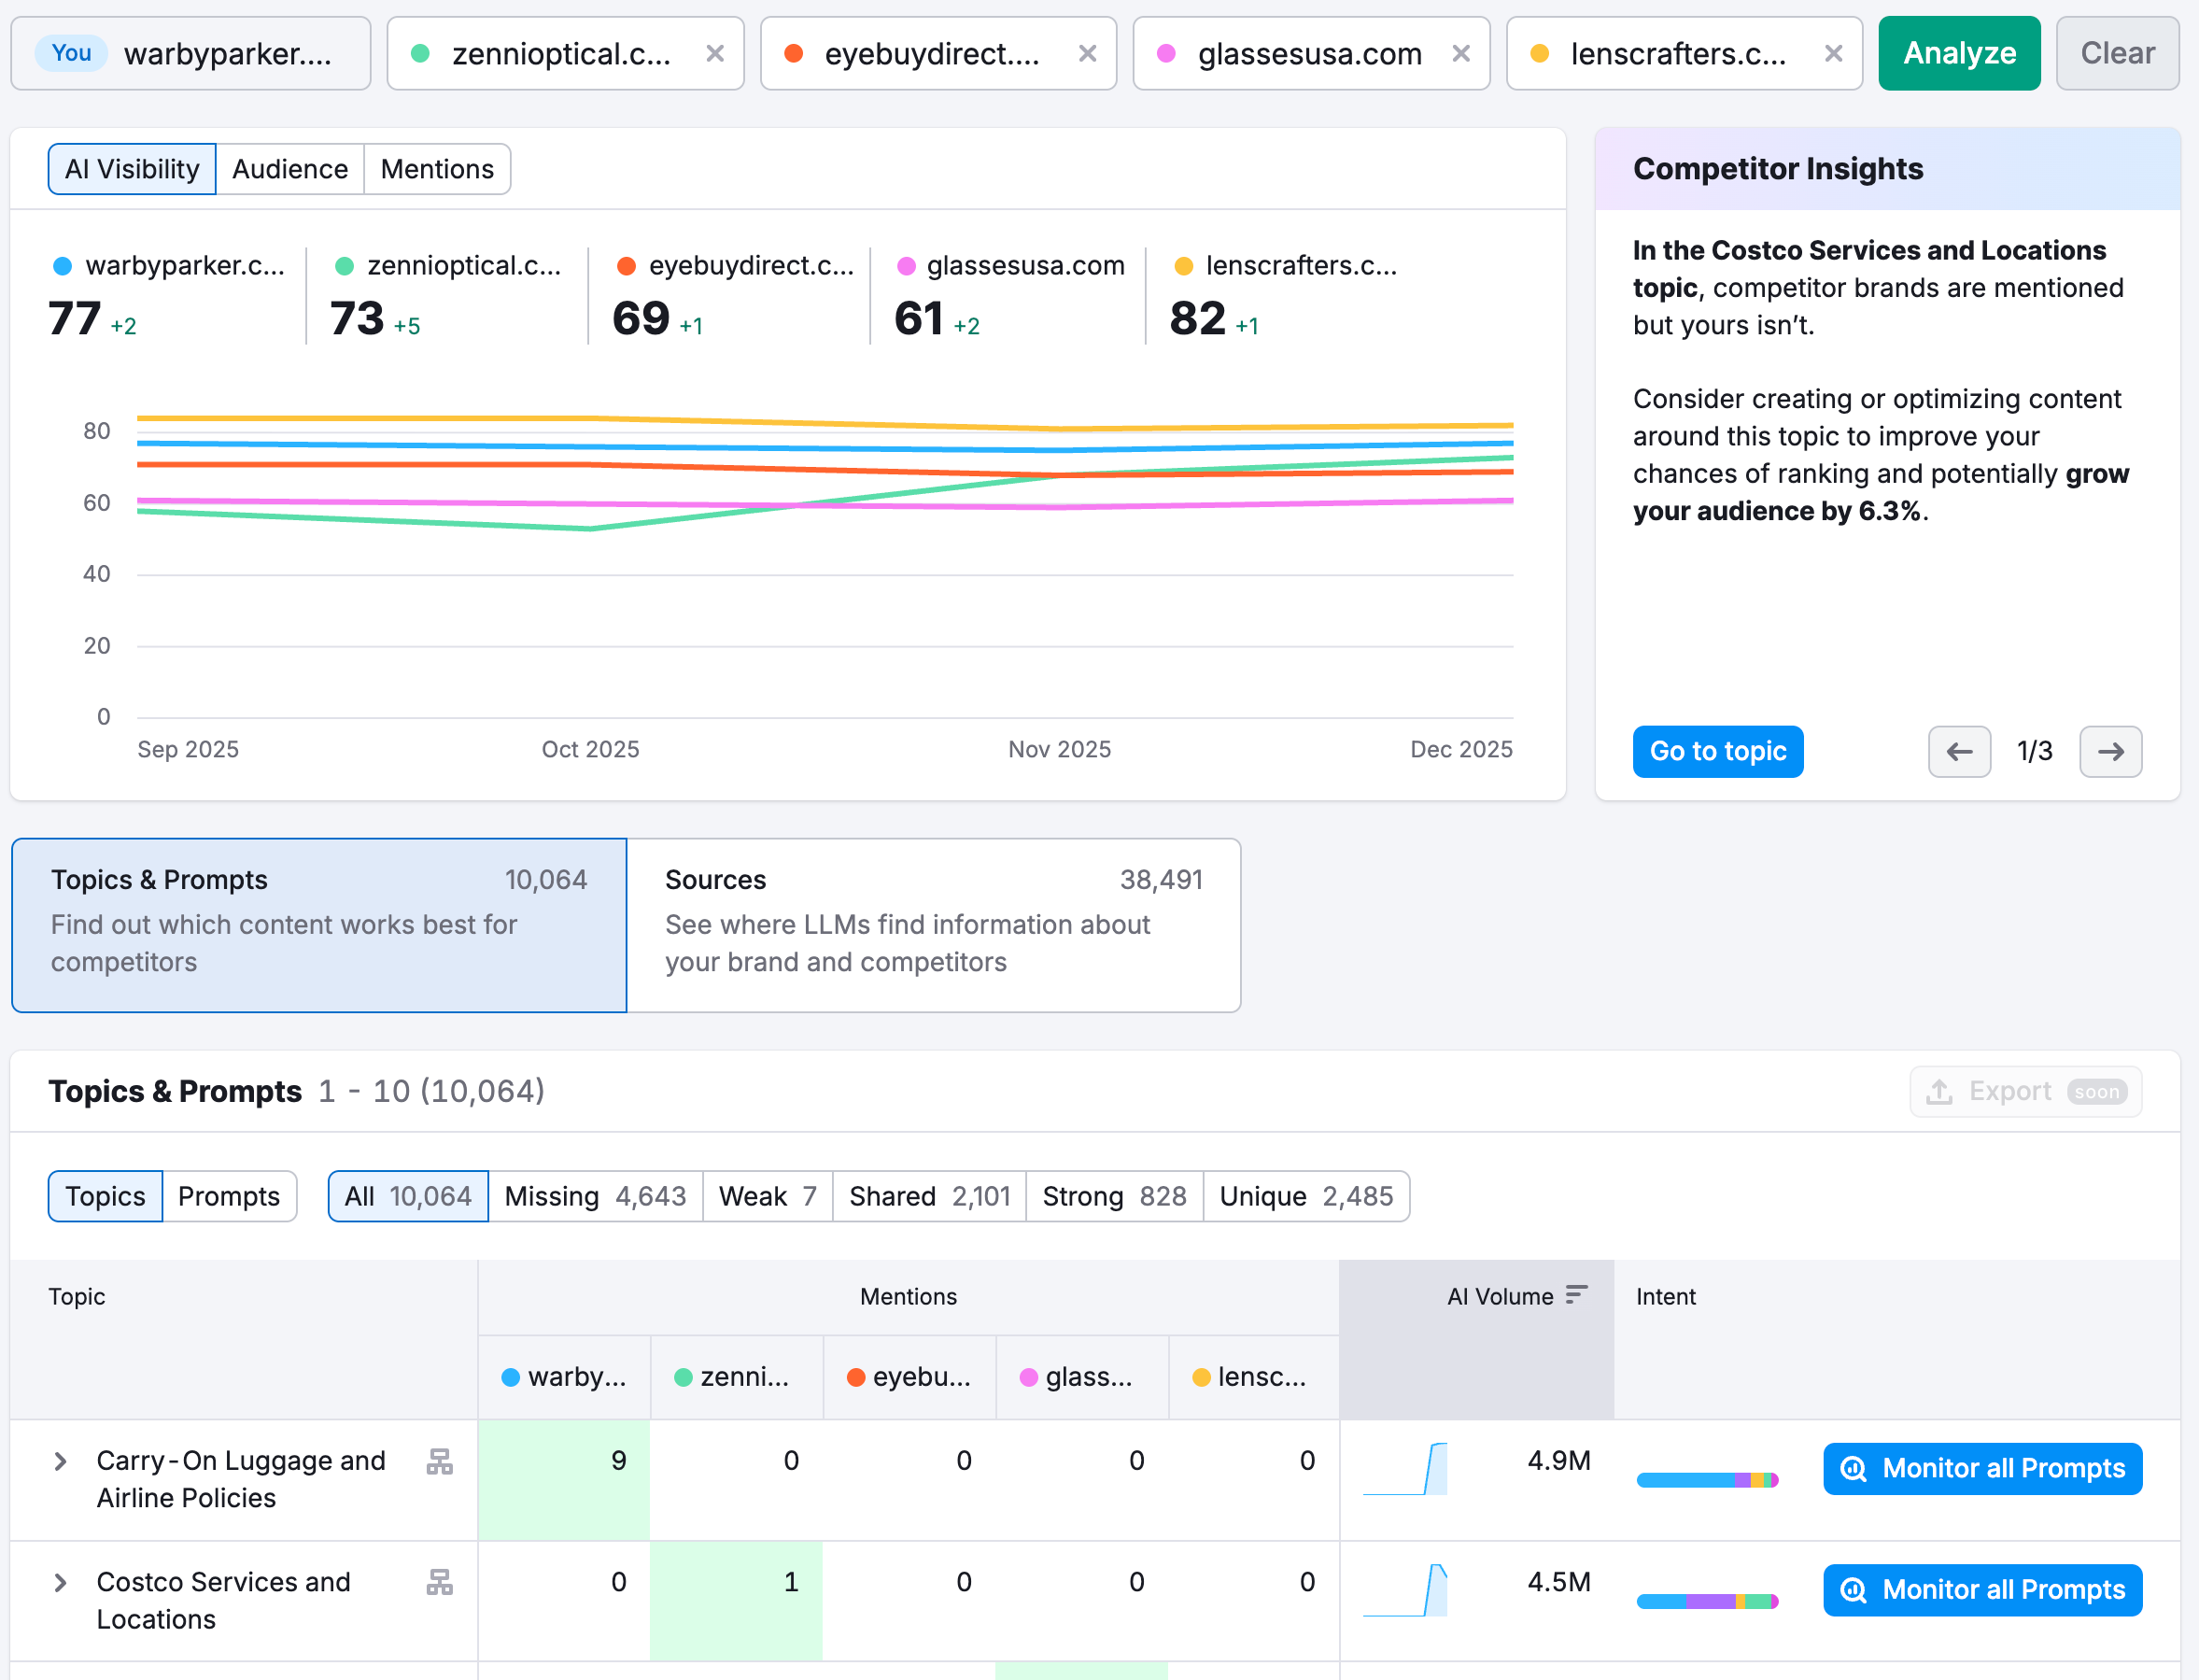Click the Analyze button
The width and height of the screenshot is (2199, 1680).
(1958, 53)
